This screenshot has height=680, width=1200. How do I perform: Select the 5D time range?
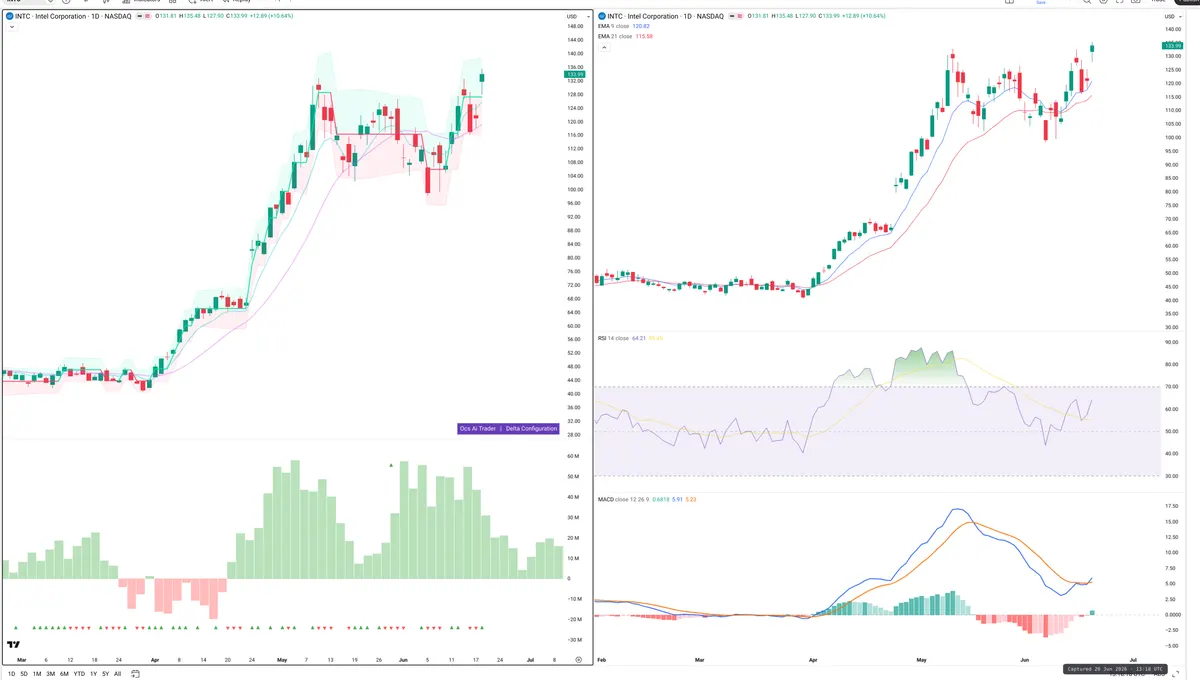pos(24,674)
